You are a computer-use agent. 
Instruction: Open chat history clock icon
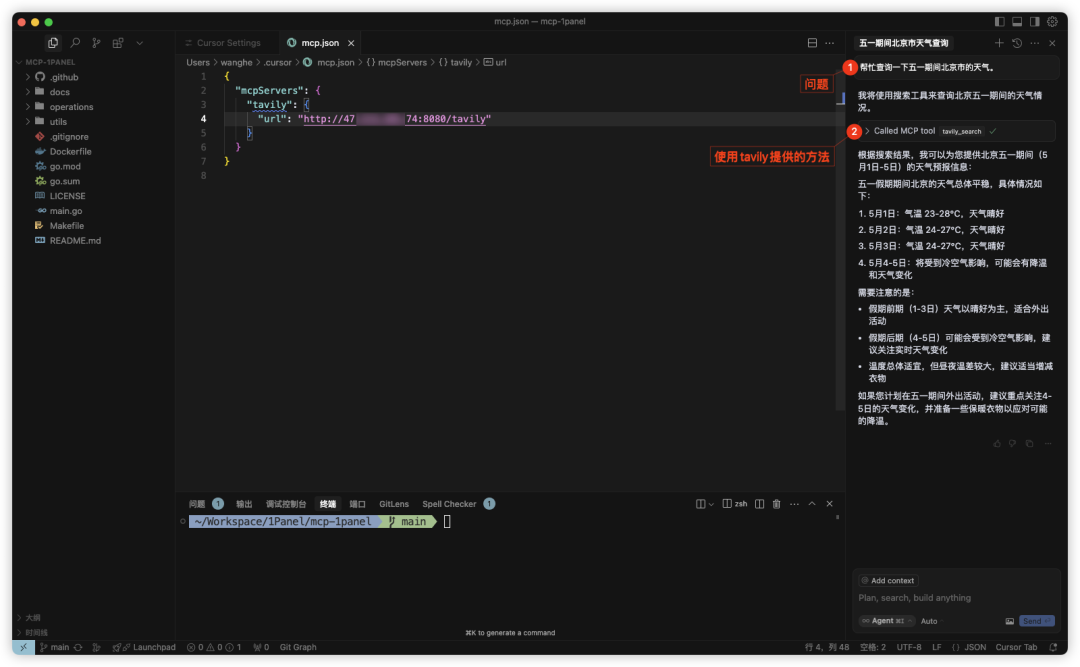tap(1017, 43)
